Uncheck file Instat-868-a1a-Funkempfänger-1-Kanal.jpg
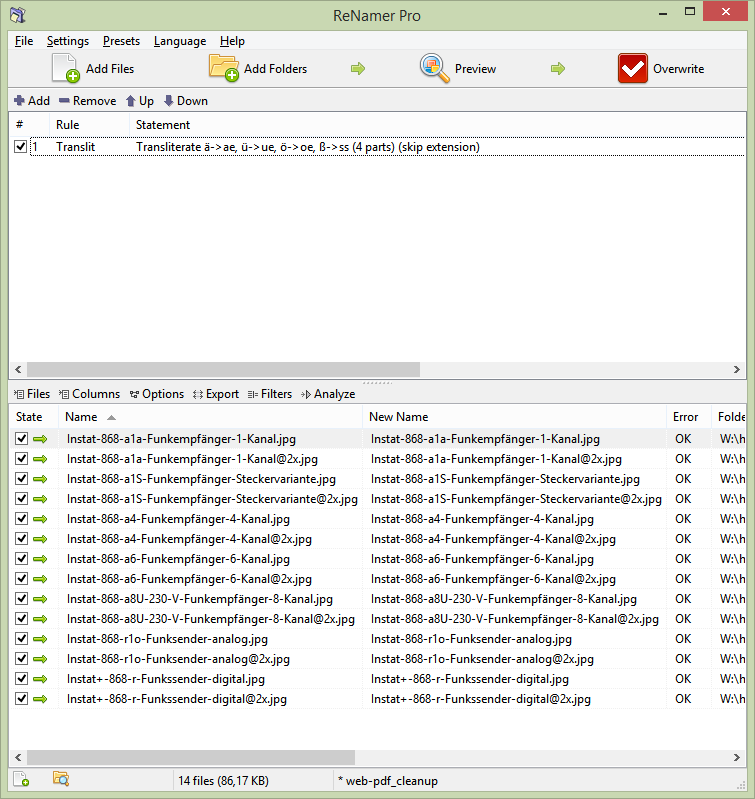This screenshot has height=799, width=755. coord(21,439)
